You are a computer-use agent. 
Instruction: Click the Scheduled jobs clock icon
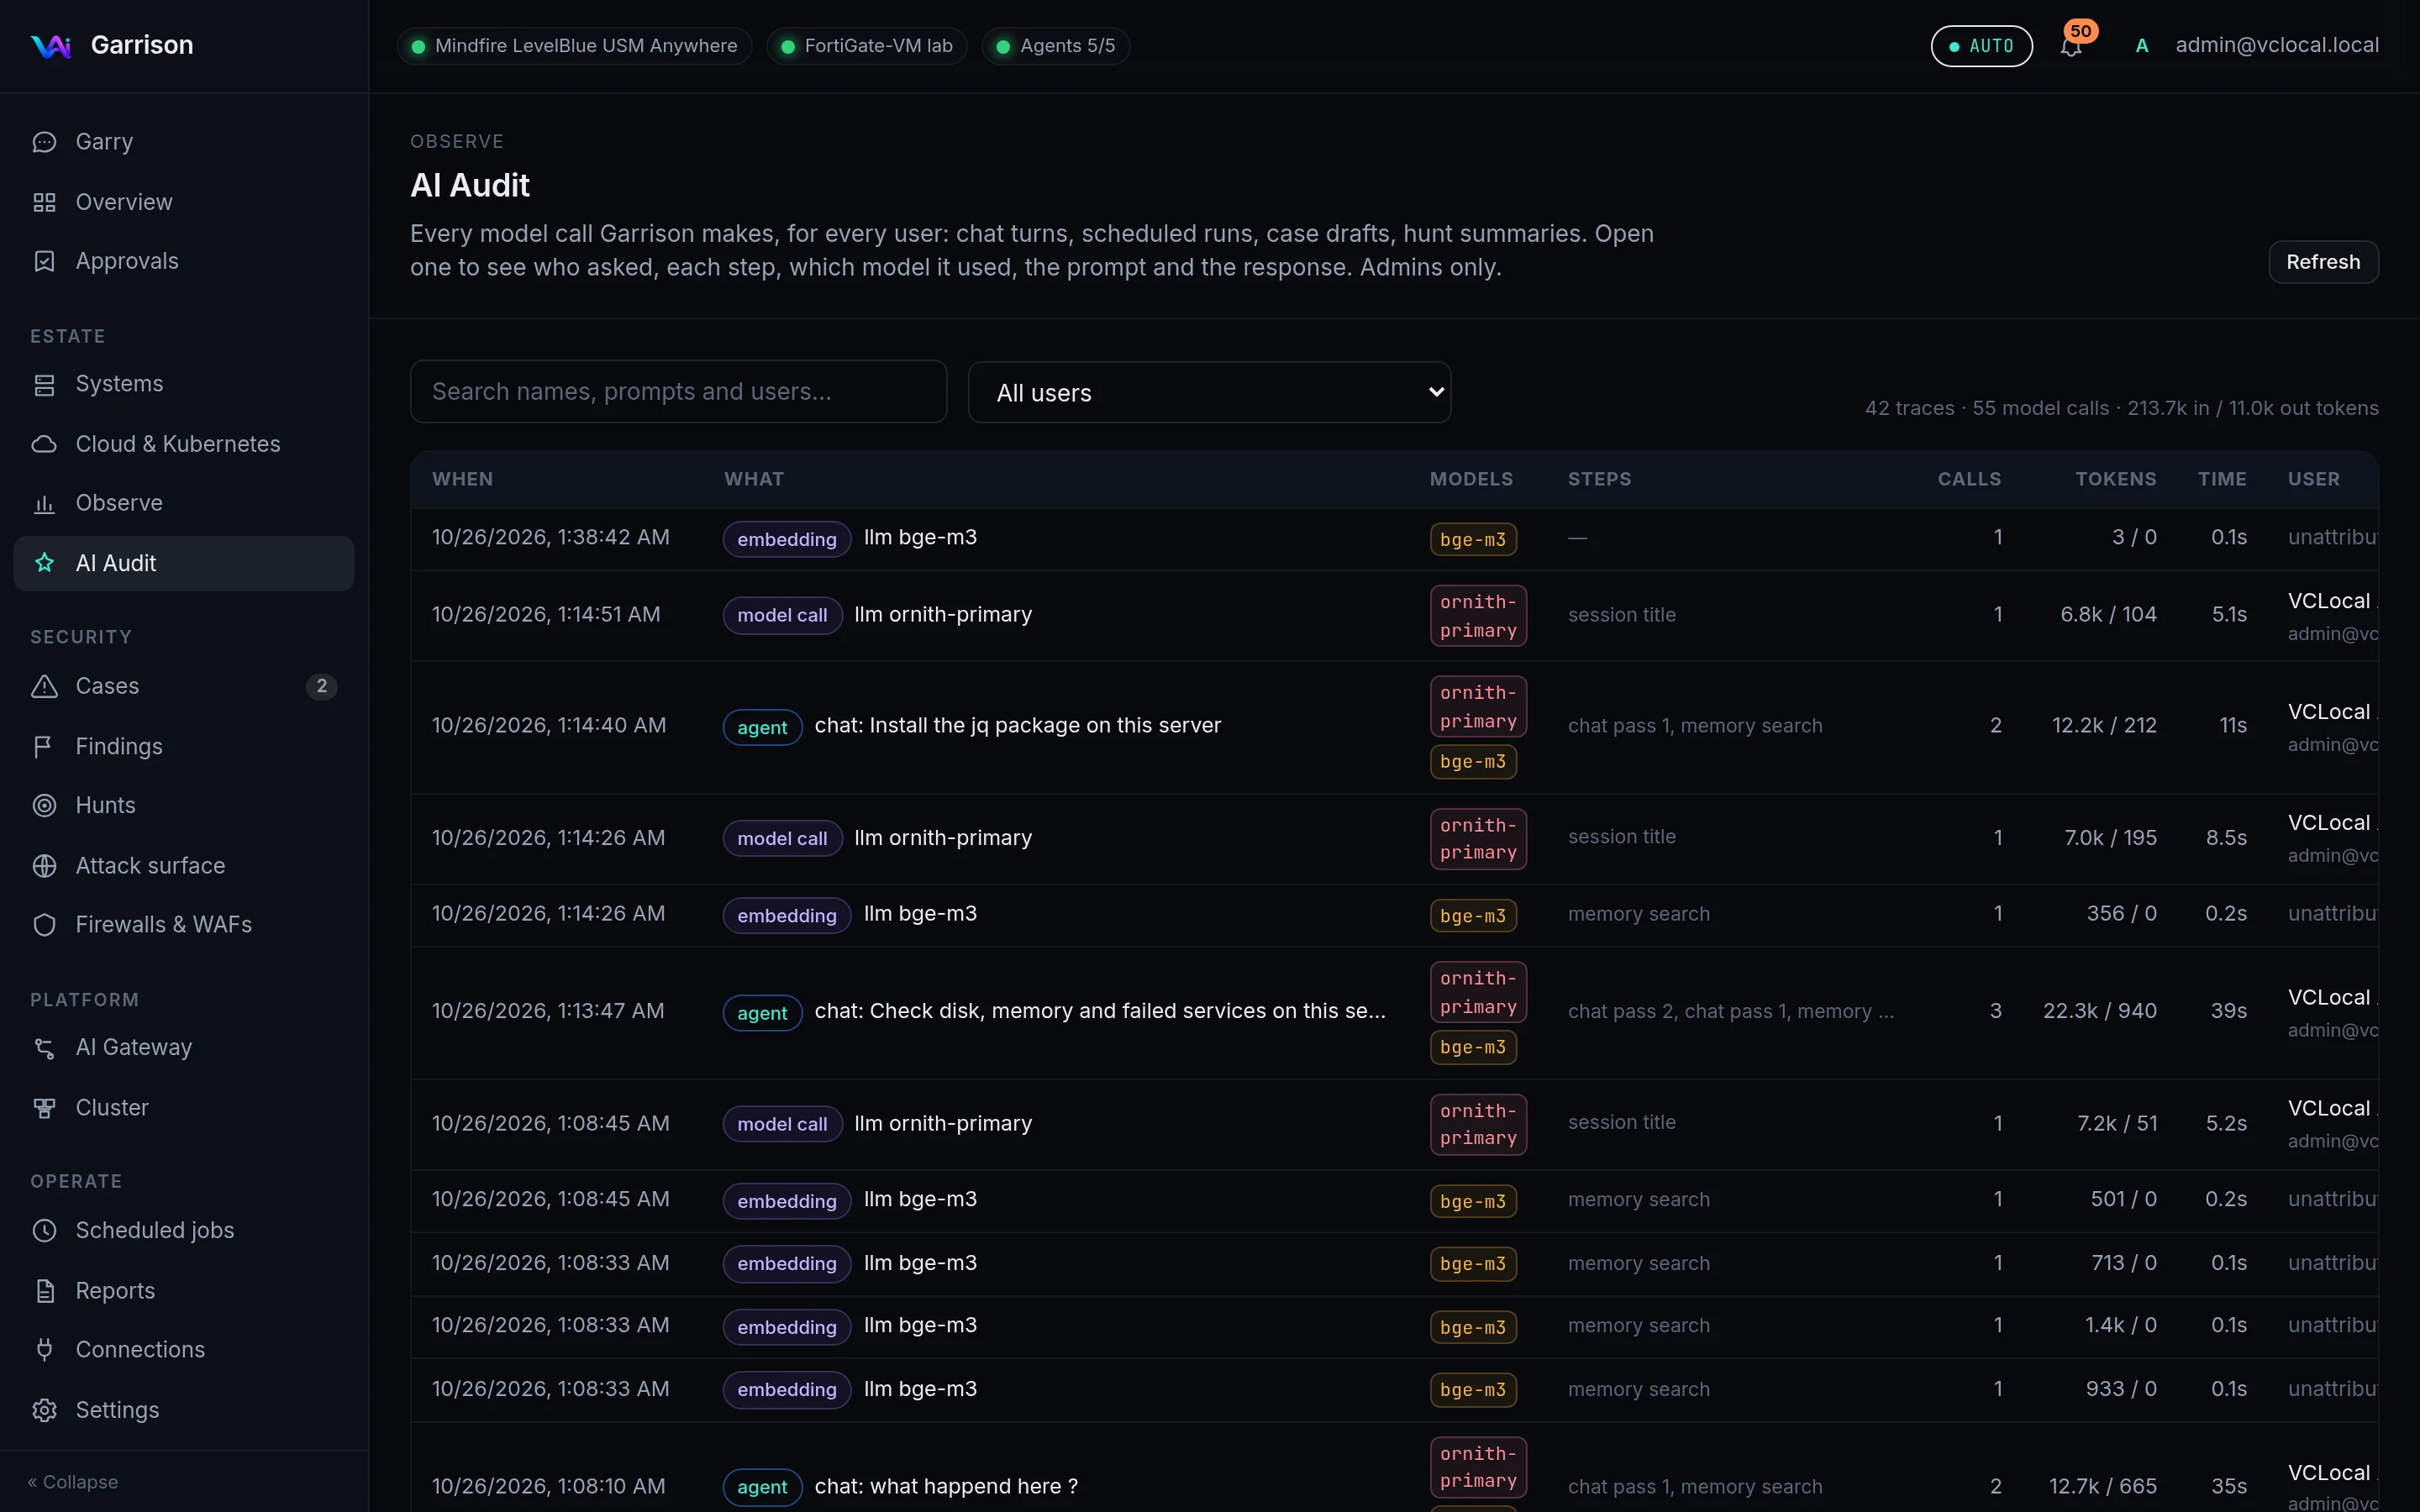pyautogui.click(x=44, y=1230)
